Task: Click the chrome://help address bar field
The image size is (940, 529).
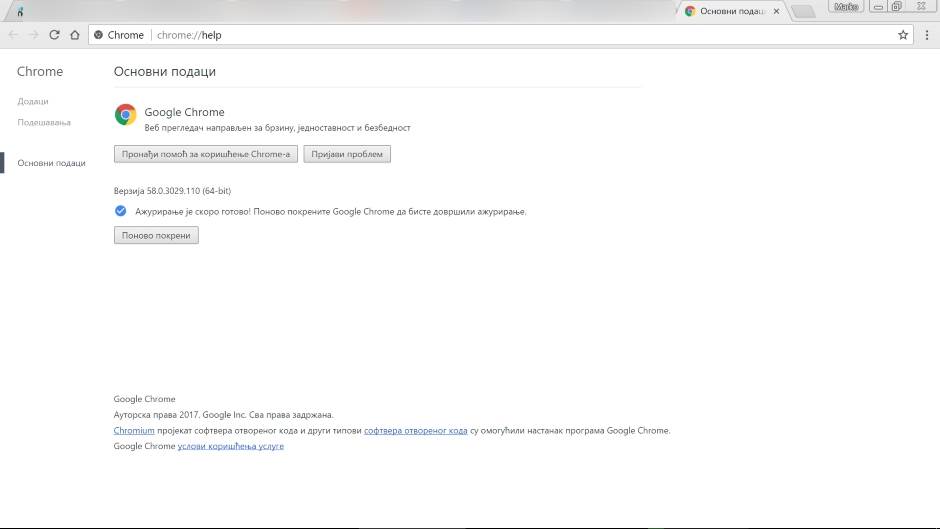Action: click(500, 35)
